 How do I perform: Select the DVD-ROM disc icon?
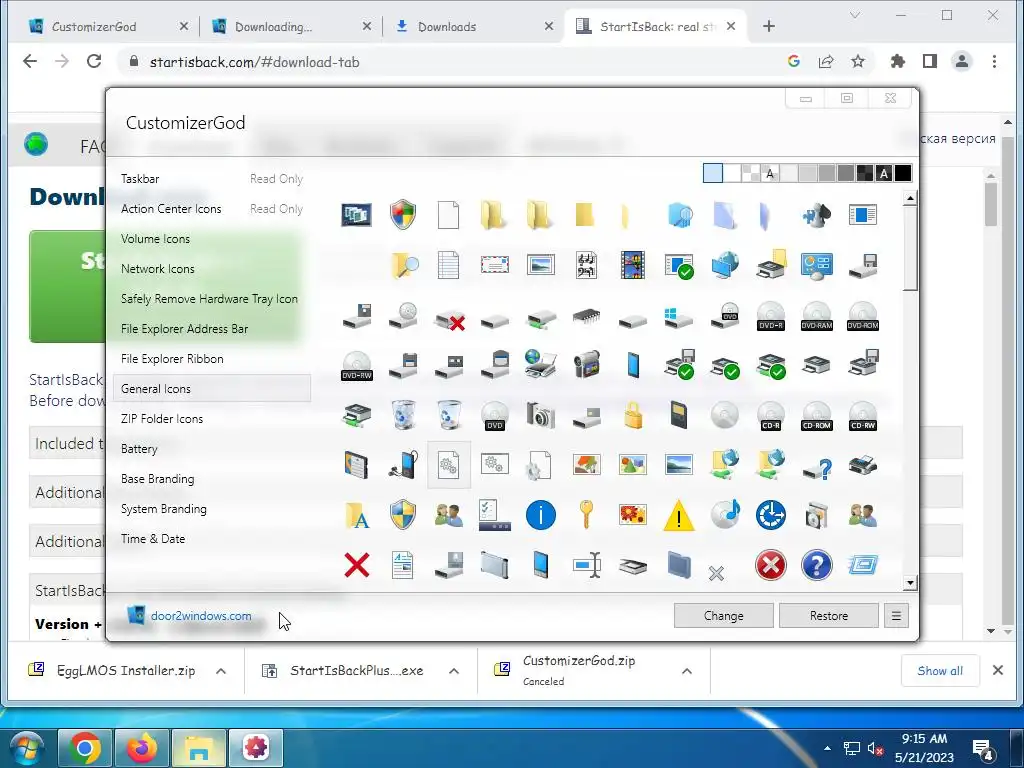(863, 317)
